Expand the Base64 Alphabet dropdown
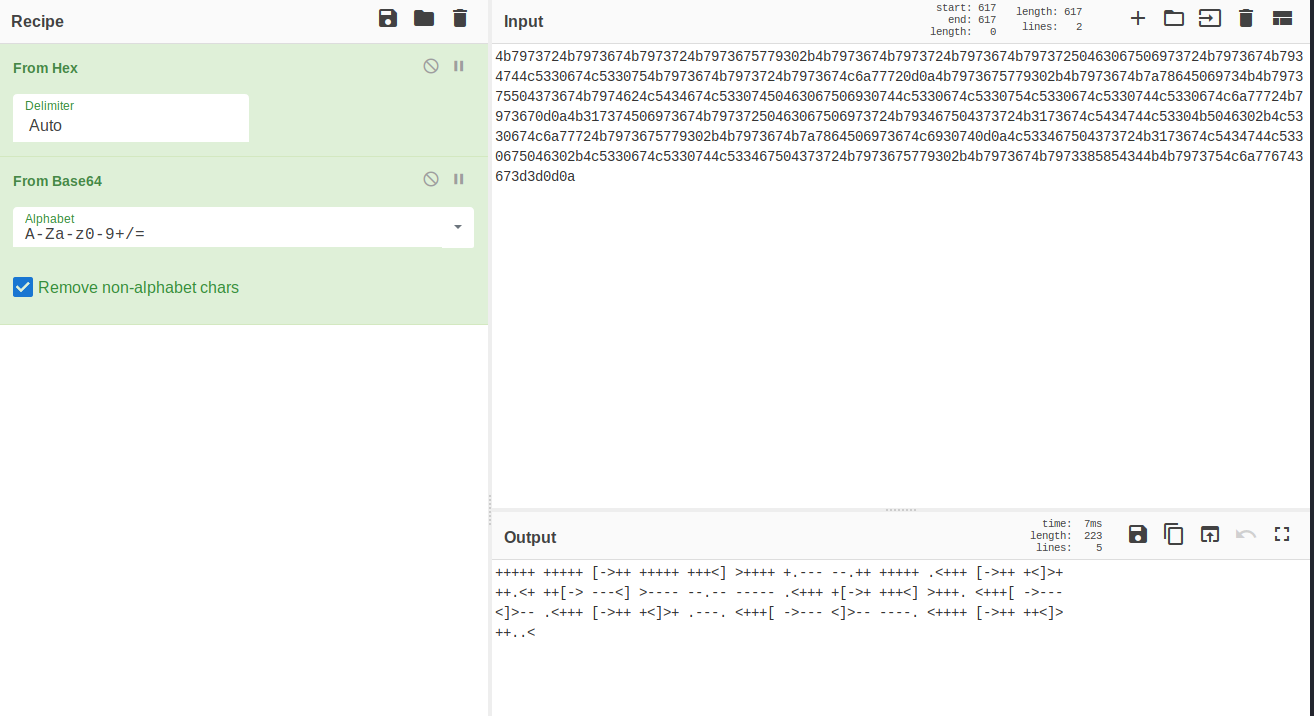1314x716 pixels. pos(457,227)
